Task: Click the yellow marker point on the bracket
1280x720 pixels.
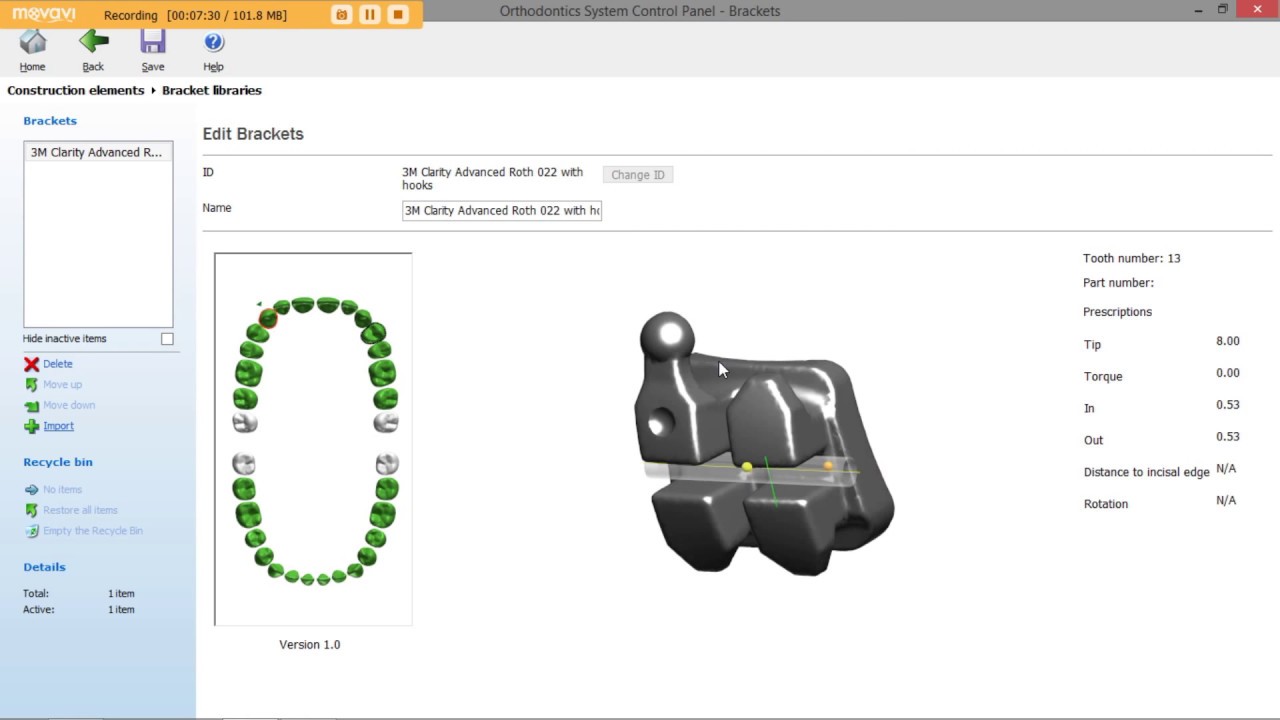Action: (747, 467)
